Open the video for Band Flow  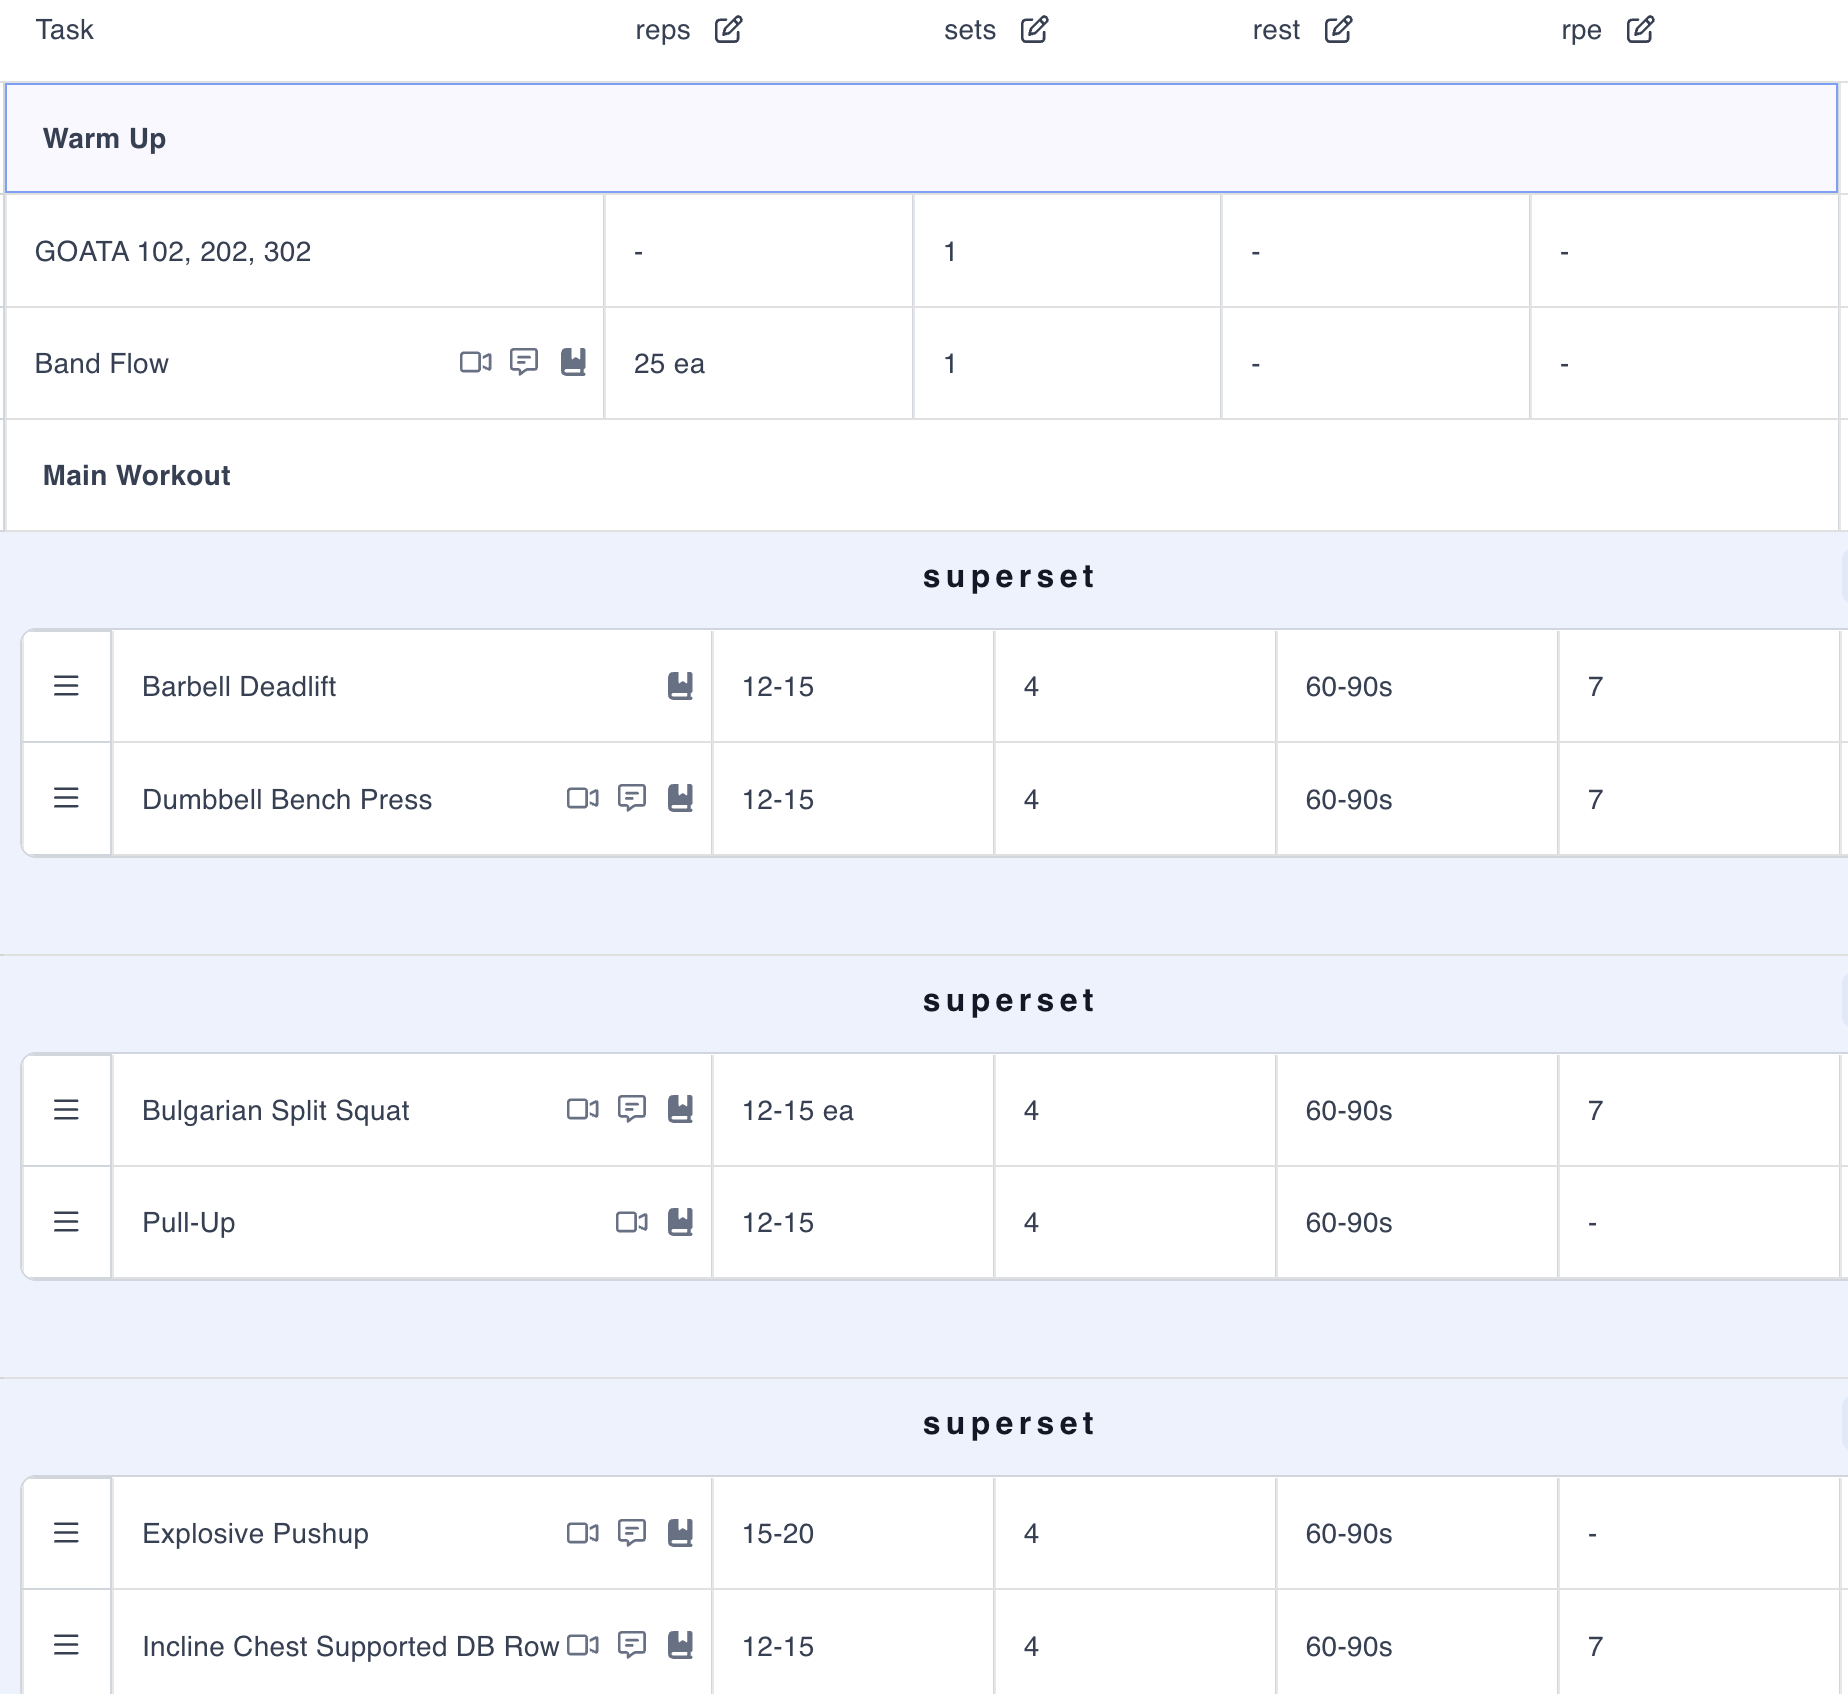pos(475,362)
